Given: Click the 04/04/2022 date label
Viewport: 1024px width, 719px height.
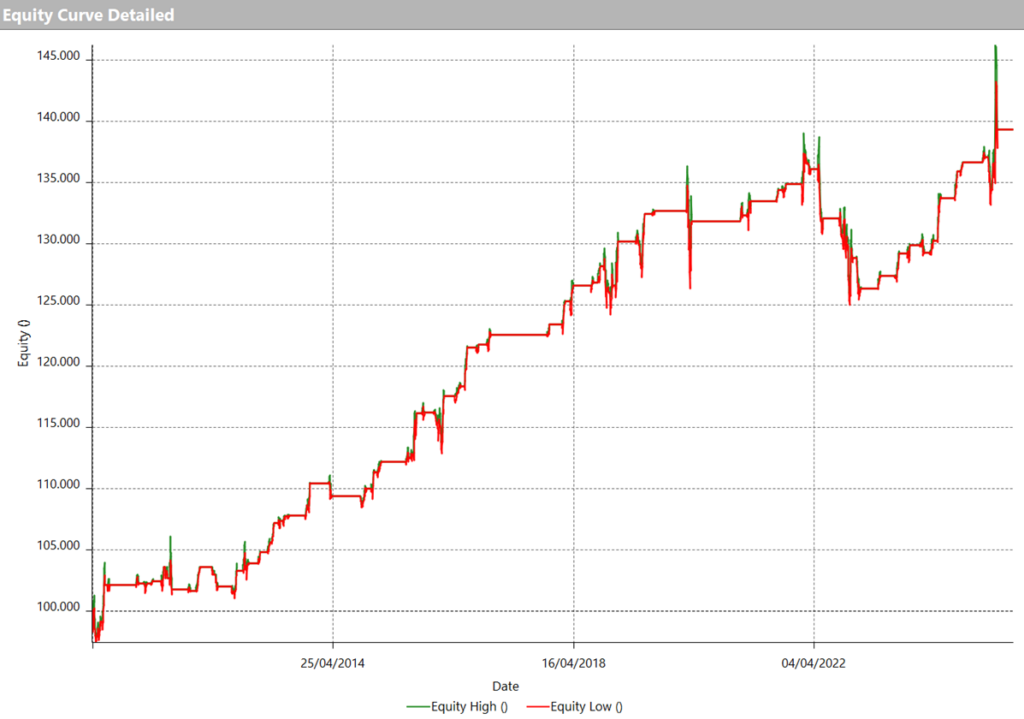Looking at the screenshot, I should [x=814, y=663].
